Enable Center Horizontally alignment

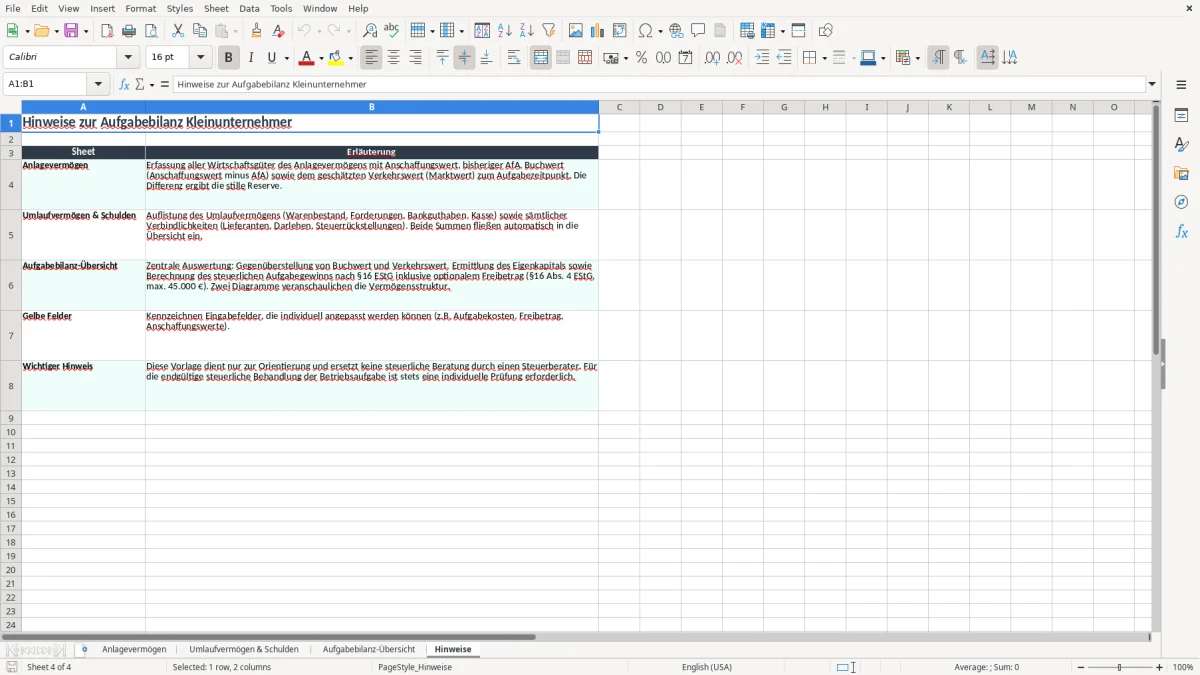394,58
